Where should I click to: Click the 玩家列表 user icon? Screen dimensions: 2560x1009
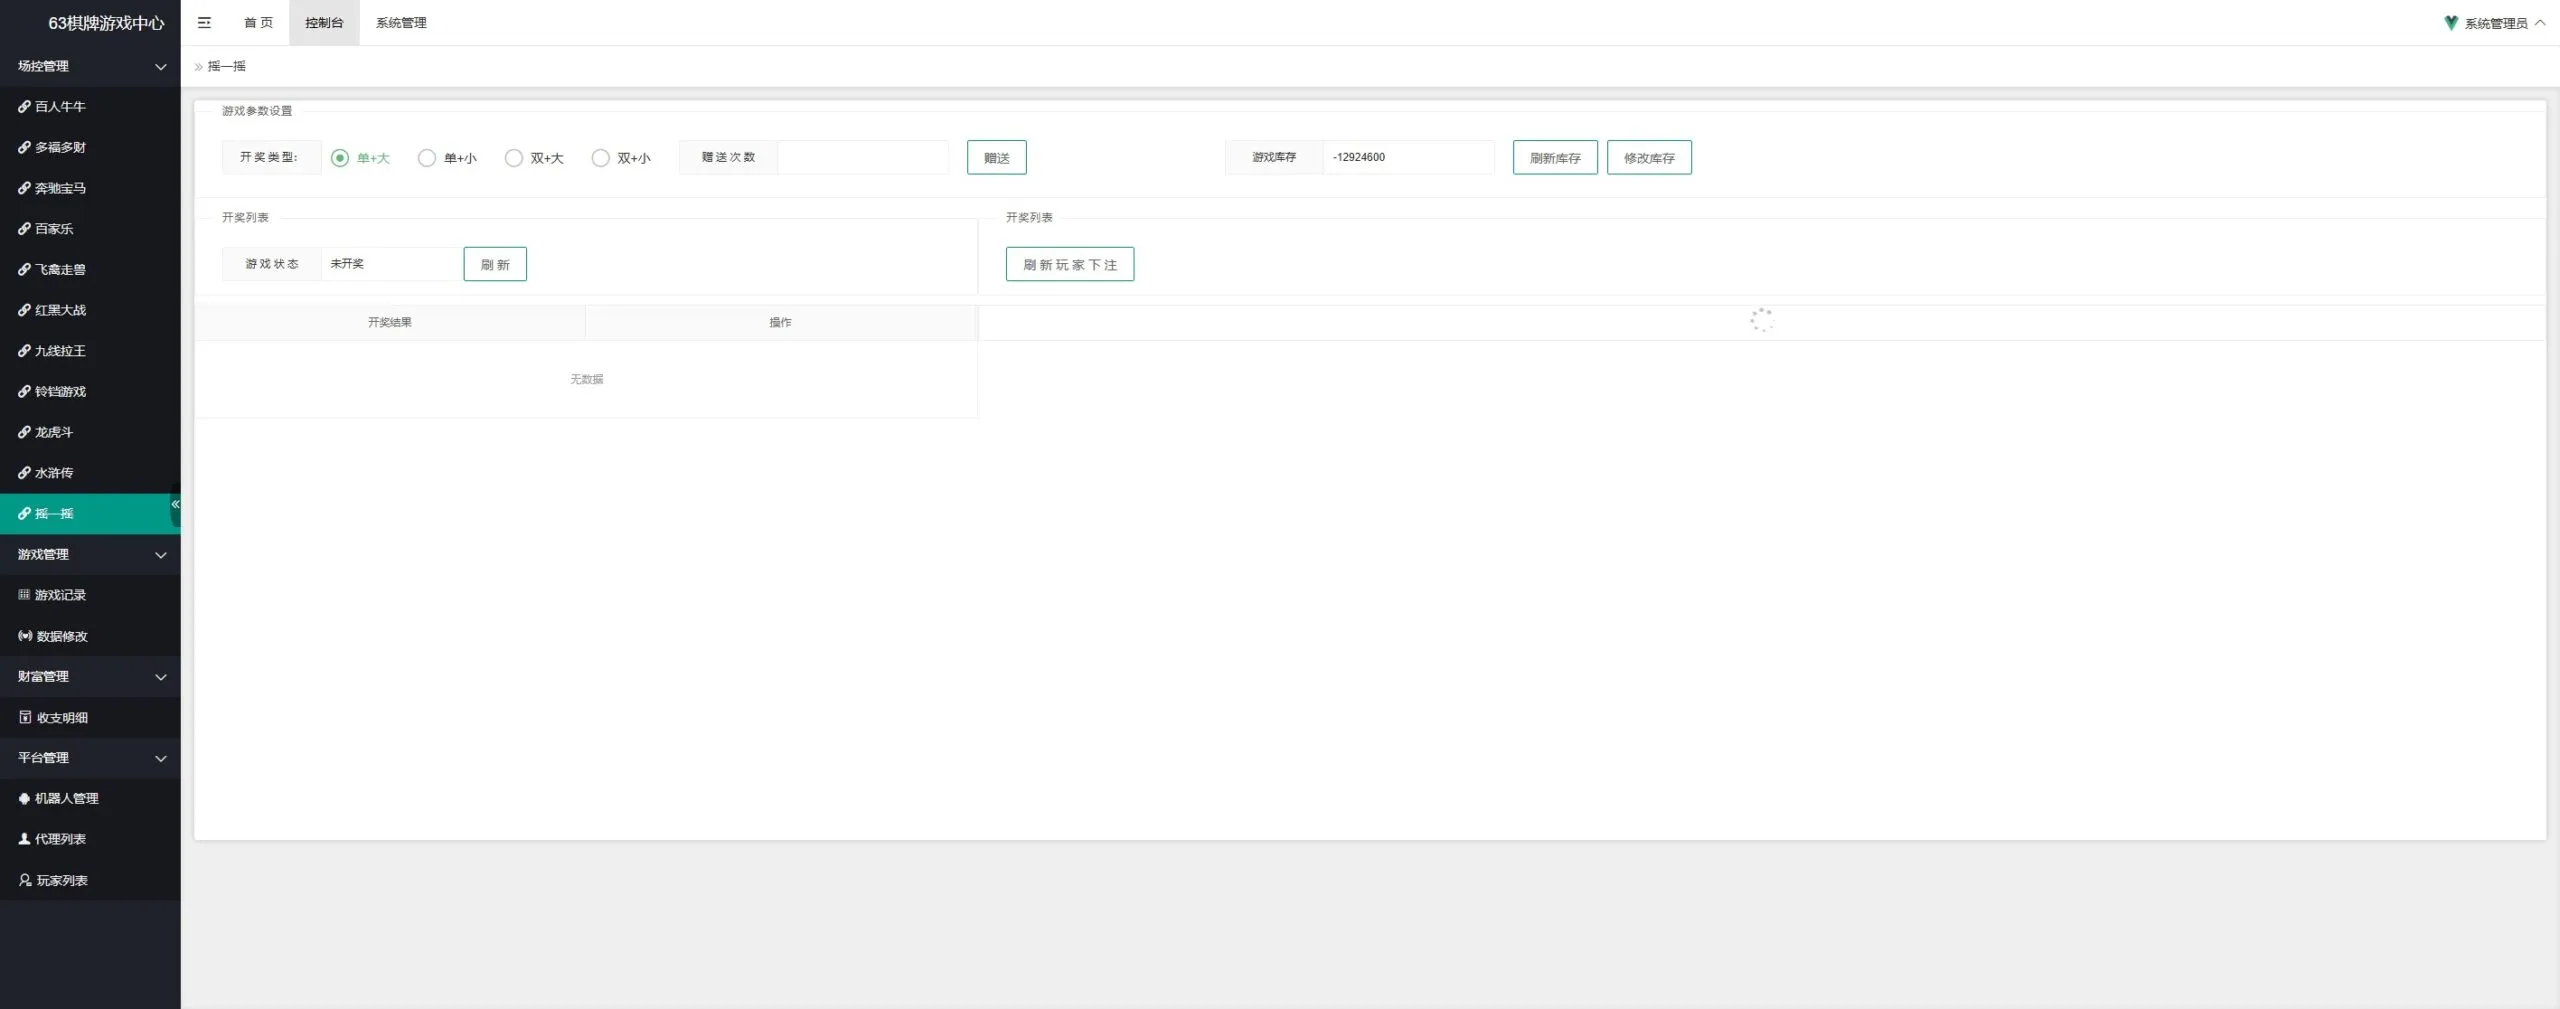(25, 880)
